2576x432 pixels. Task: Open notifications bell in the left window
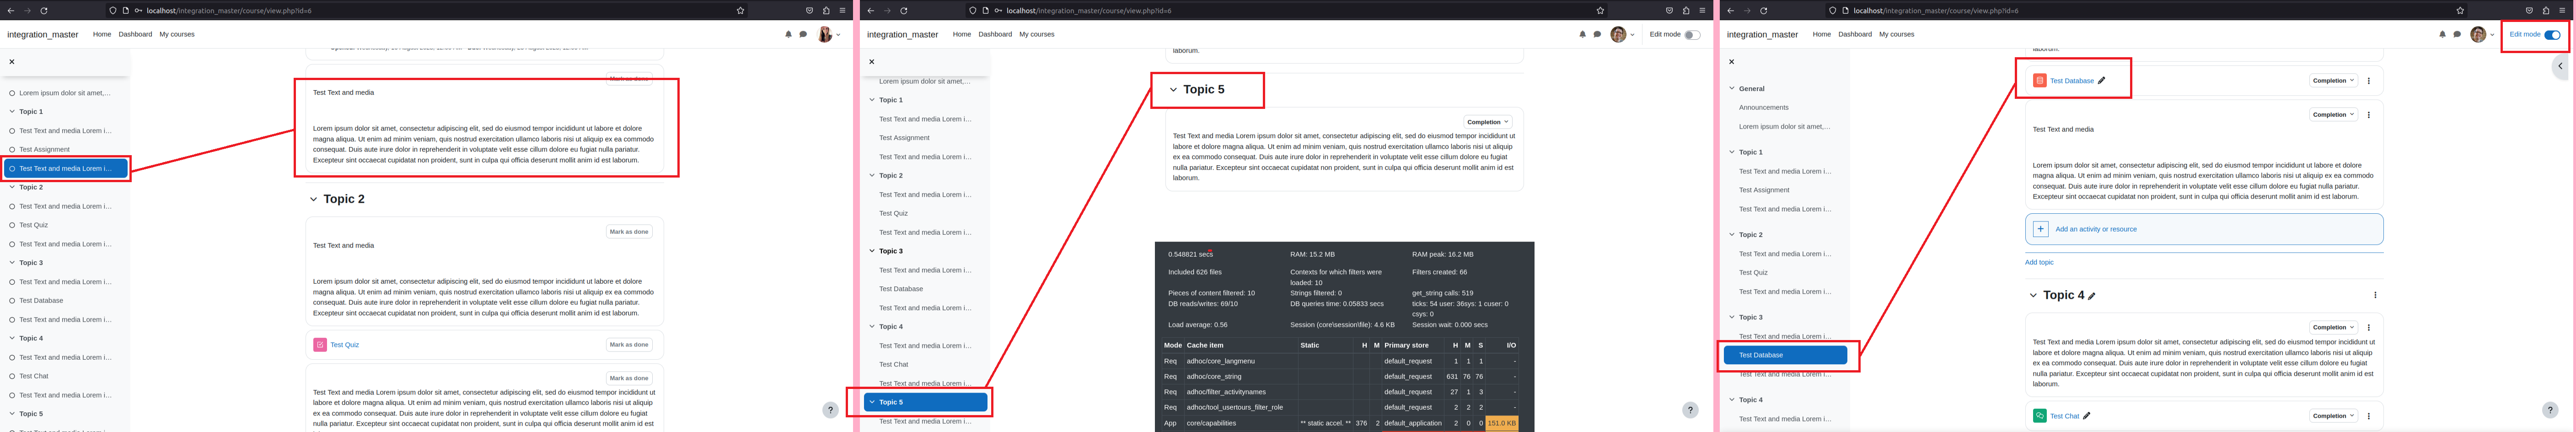pyautogui.click(x=788, y=34)
